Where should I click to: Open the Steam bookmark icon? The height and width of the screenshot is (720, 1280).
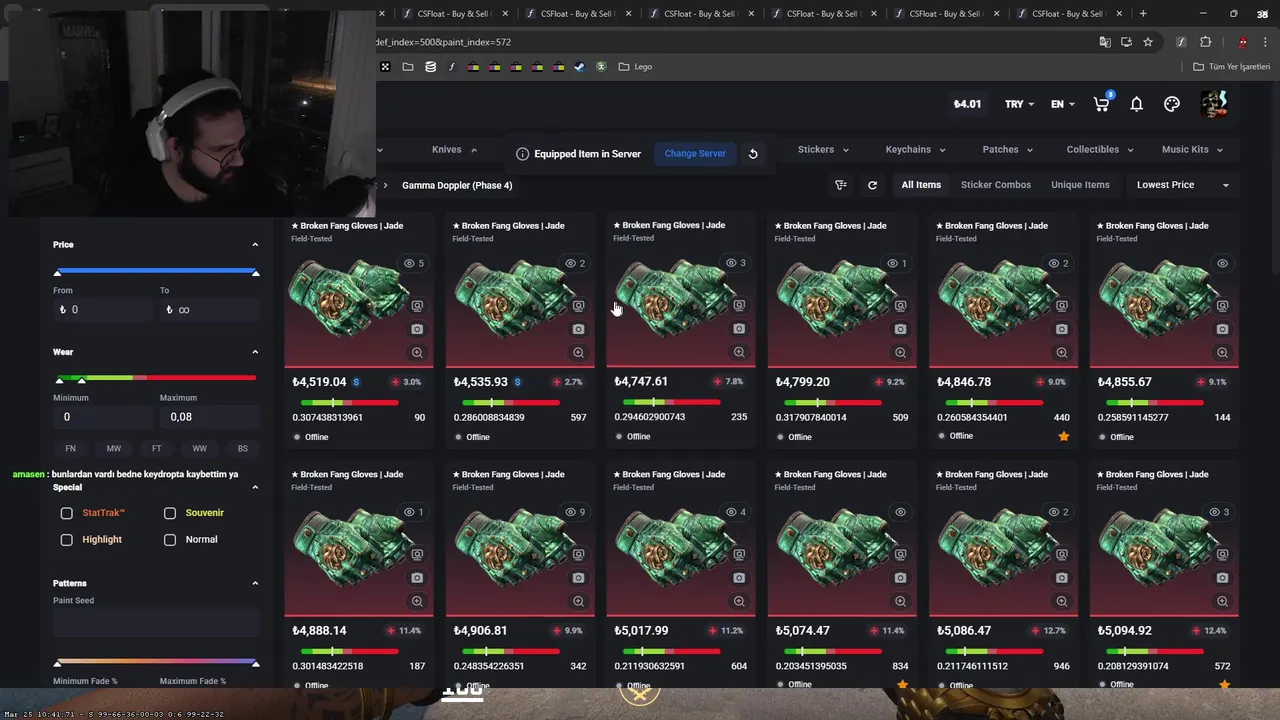[579, 67]
